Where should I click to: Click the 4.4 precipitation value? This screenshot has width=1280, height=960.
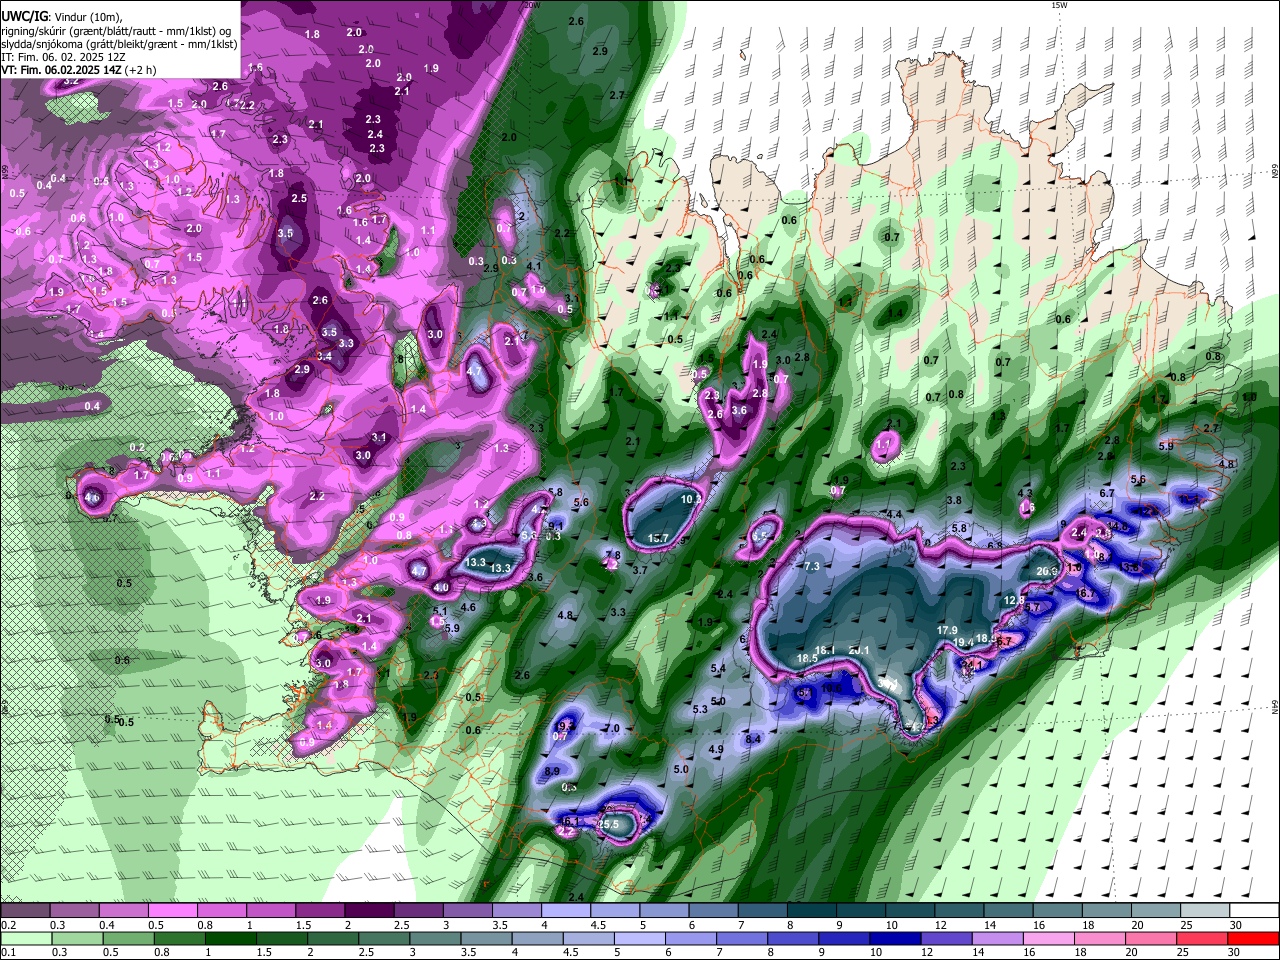coord(894,514)
